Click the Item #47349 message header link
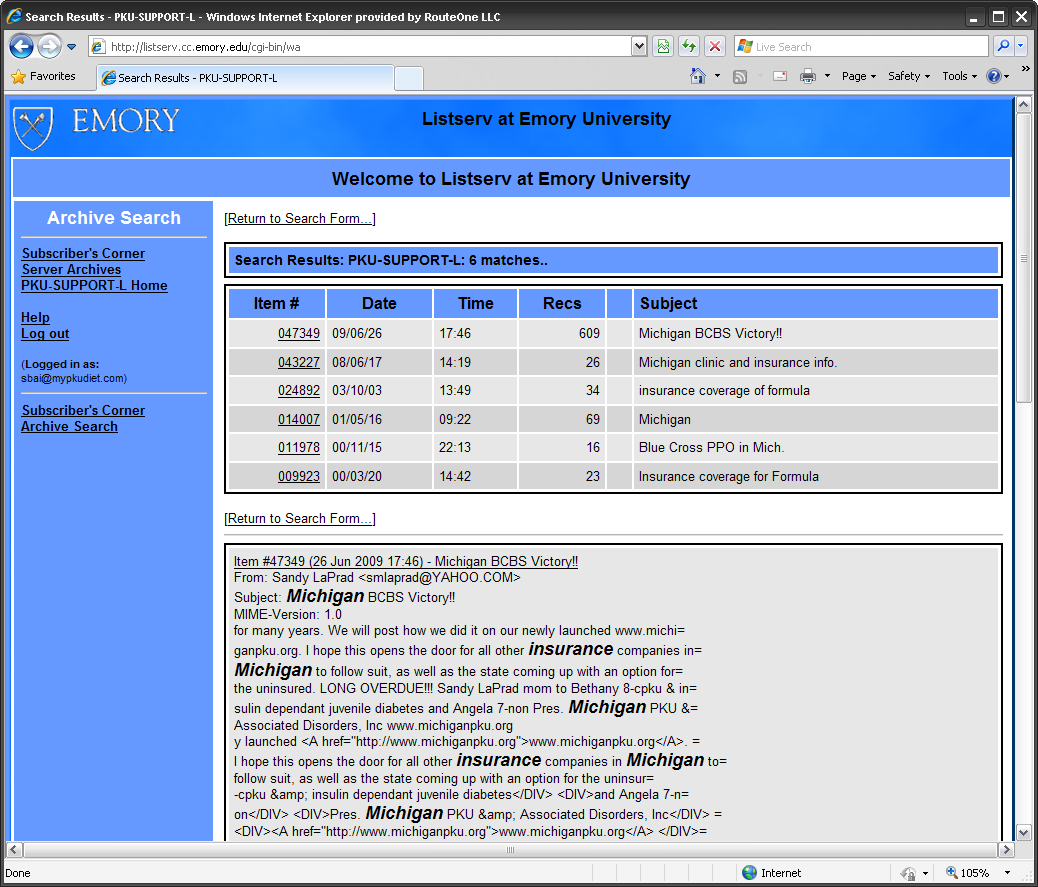 (x=406, y=561)
